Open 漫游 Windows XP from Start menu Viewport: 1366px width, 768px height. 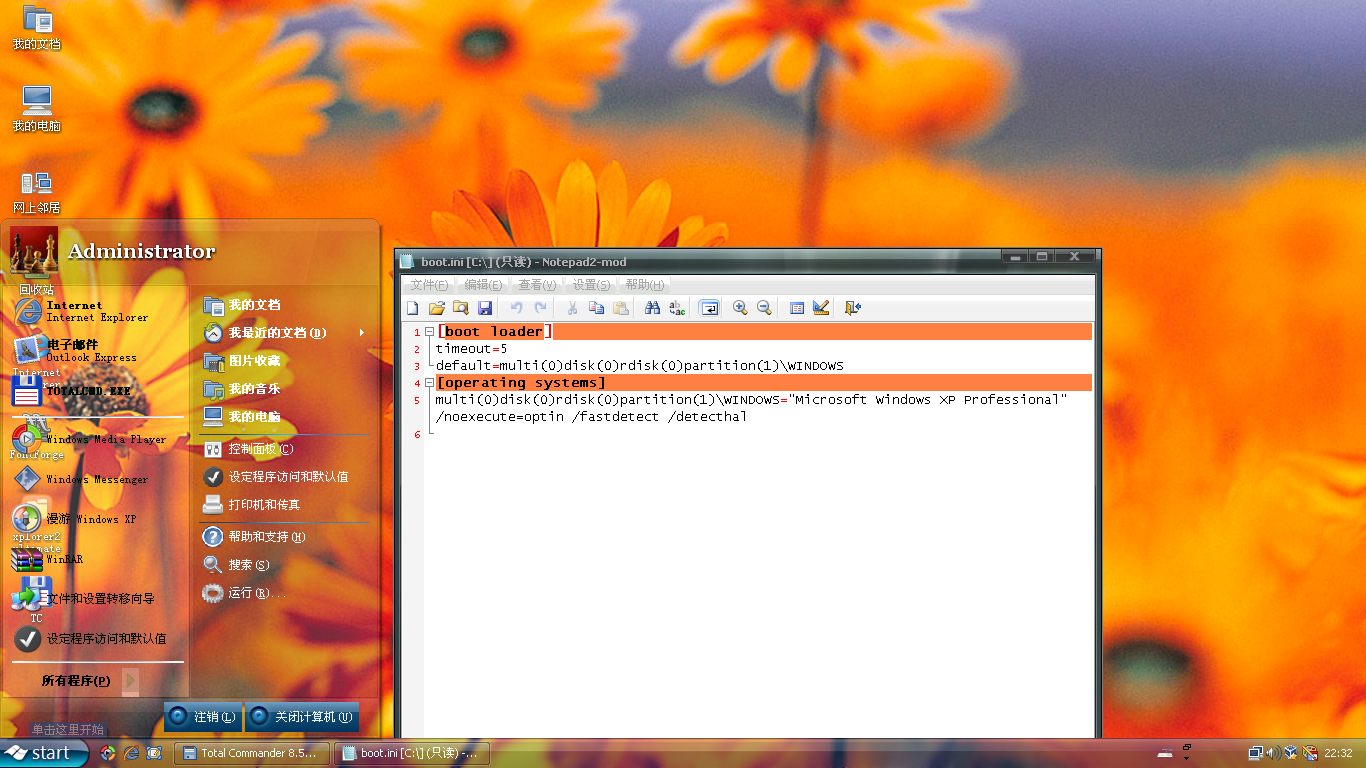pyautogui.click(x=96, y=519)
